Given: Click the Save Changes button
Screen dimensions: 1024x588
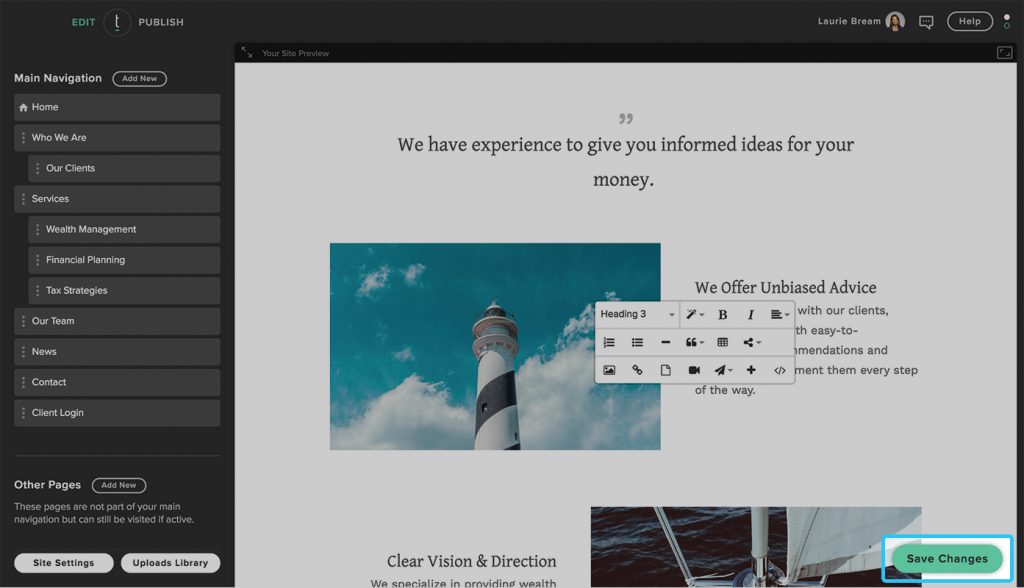Looking at the screenshot, I should (x=947, y=559).
